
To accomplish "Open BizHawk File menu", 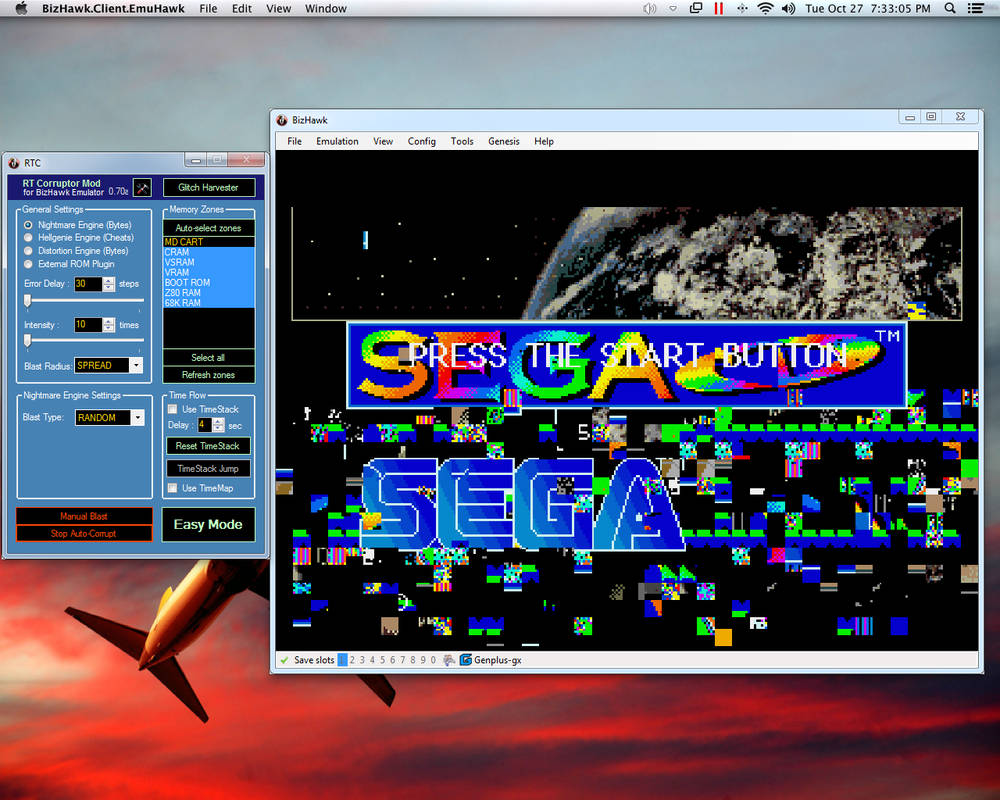I will (x=295, y=142).
